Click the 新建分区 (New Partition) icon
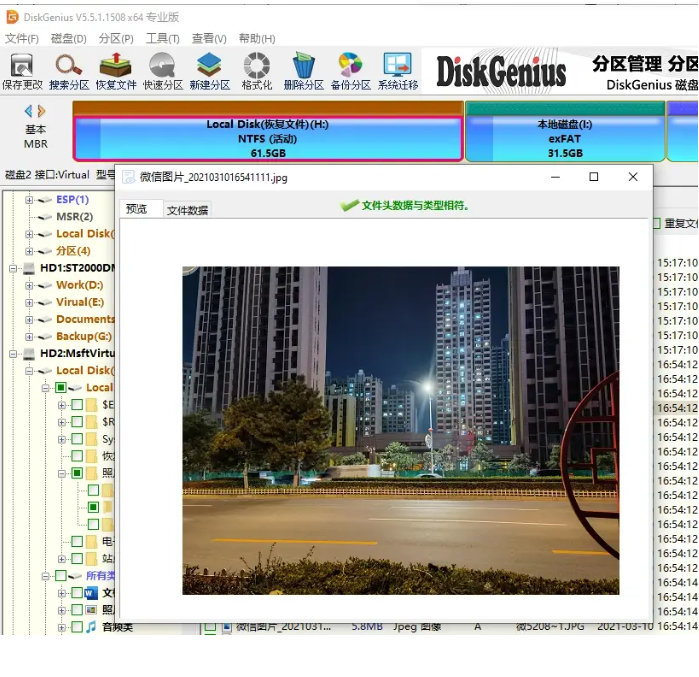This screenshot has height=677, width=699. pos(209,70)
